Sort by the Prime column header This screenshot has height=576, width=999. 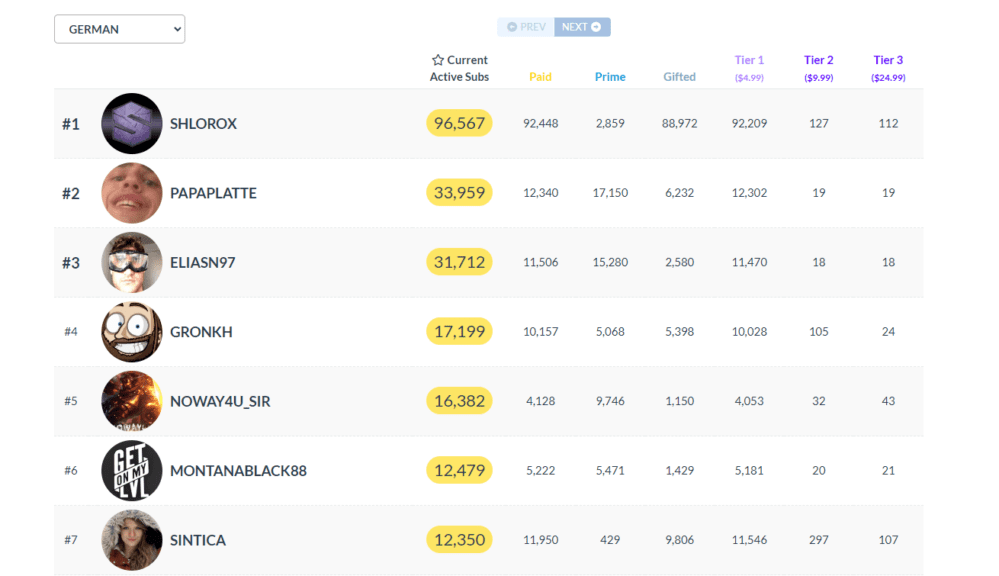pos(610,77)
